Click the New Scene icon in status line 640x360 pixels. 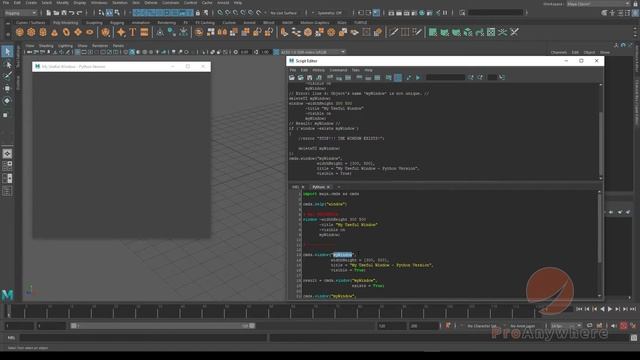point(48,13)
